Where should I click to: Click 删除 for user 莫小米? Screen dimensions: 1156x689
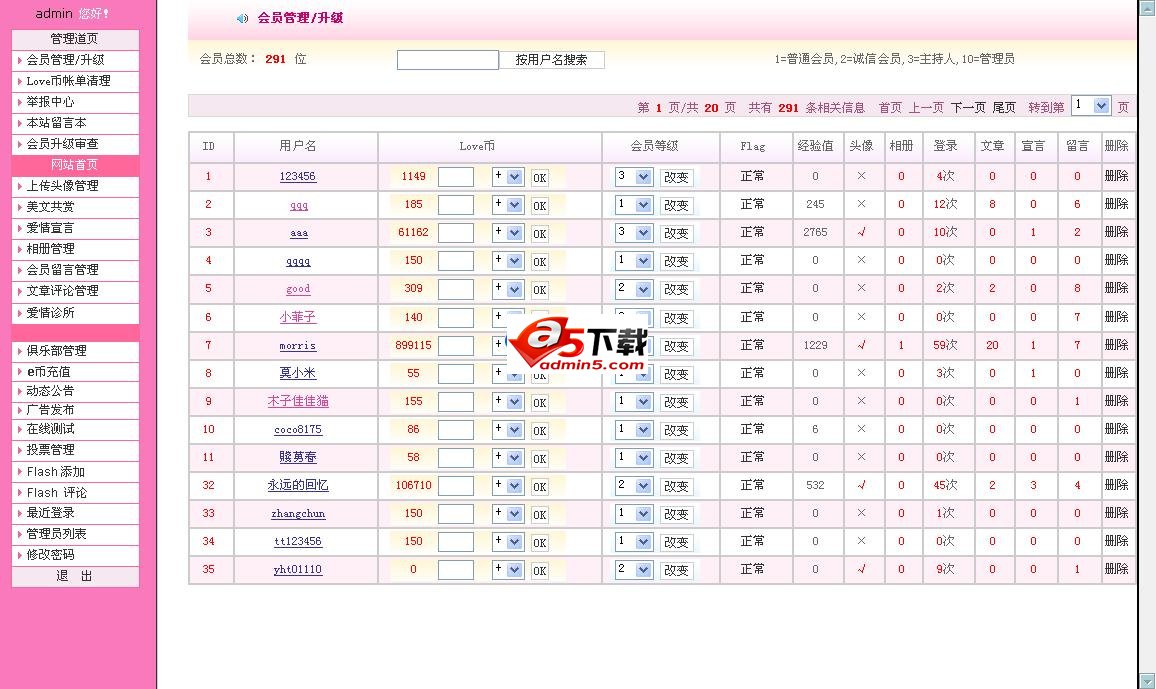(x=1116, y=373)
